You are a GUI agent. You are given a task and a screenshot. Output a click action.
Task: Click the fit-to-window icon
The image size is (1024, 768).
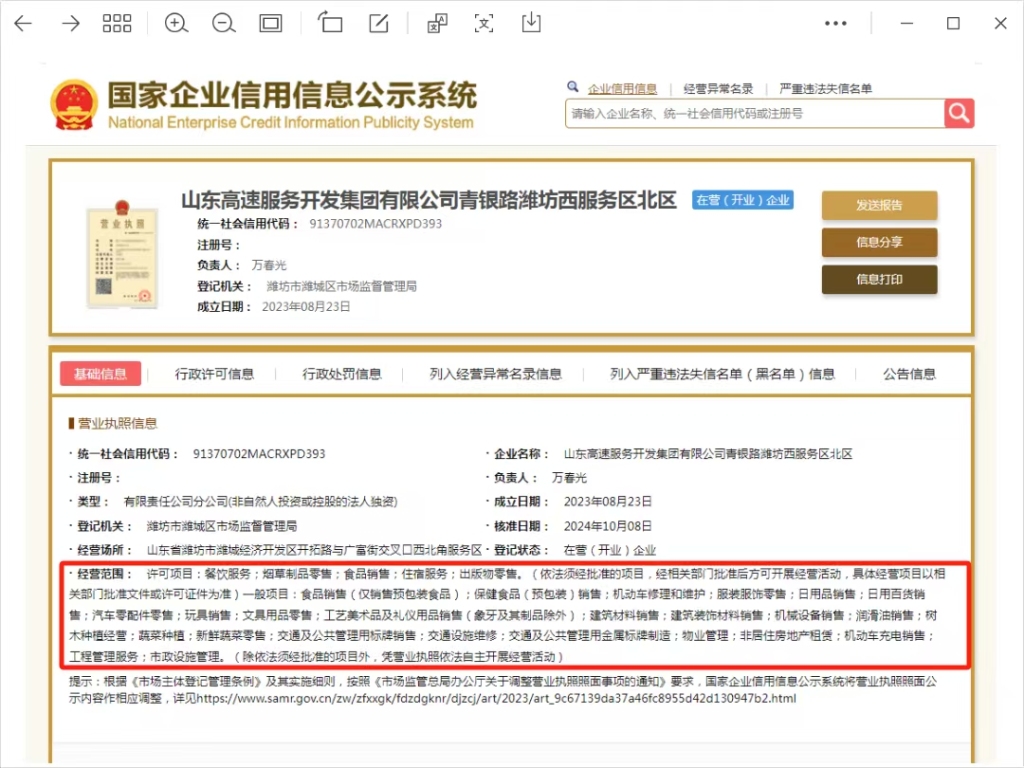[x=270, y=24]
